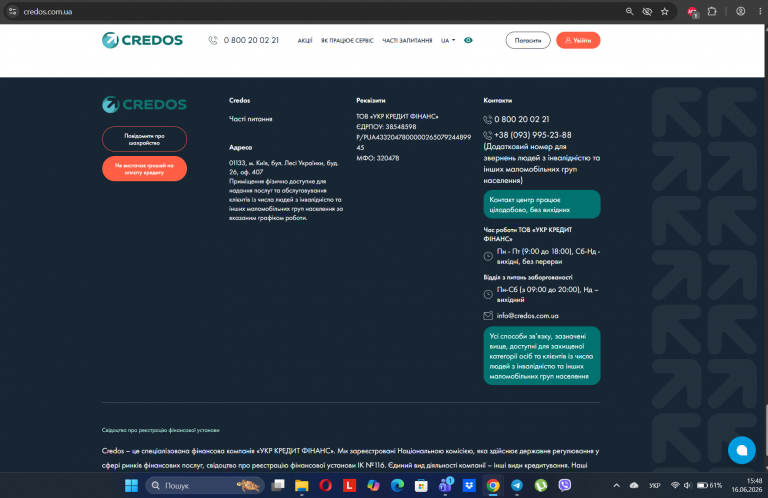Screen dimensions: 768x498
Task: Open File Explorer from the taskbar
Action: tap(301, 485)
